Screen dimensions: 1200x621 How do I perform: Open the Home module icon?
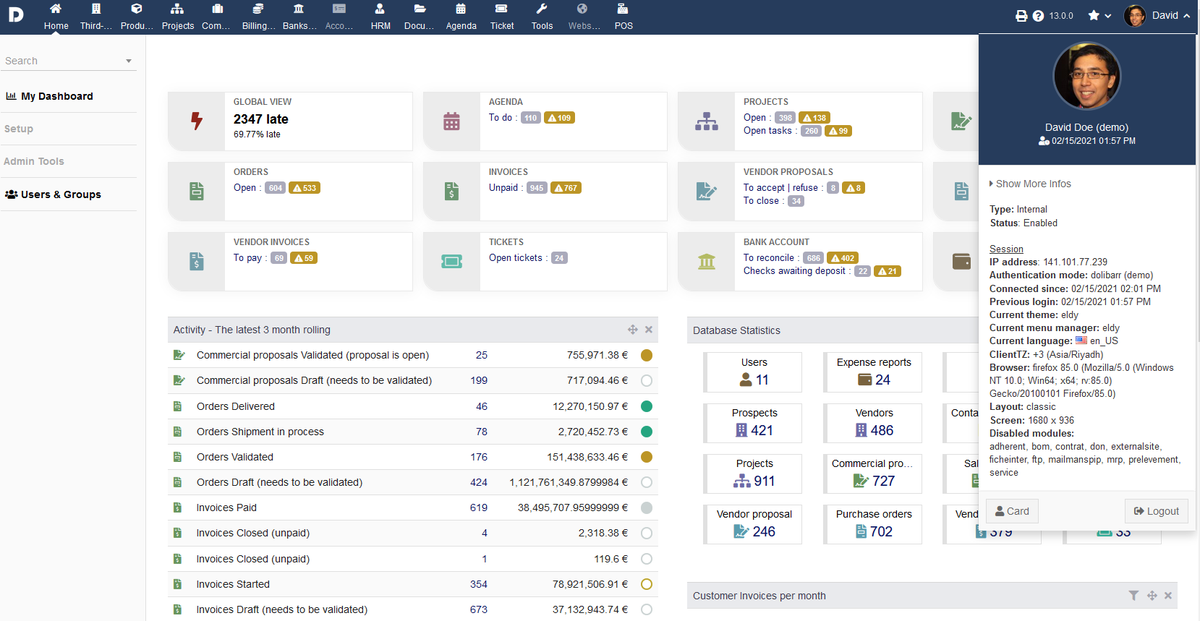coord(56,9)
